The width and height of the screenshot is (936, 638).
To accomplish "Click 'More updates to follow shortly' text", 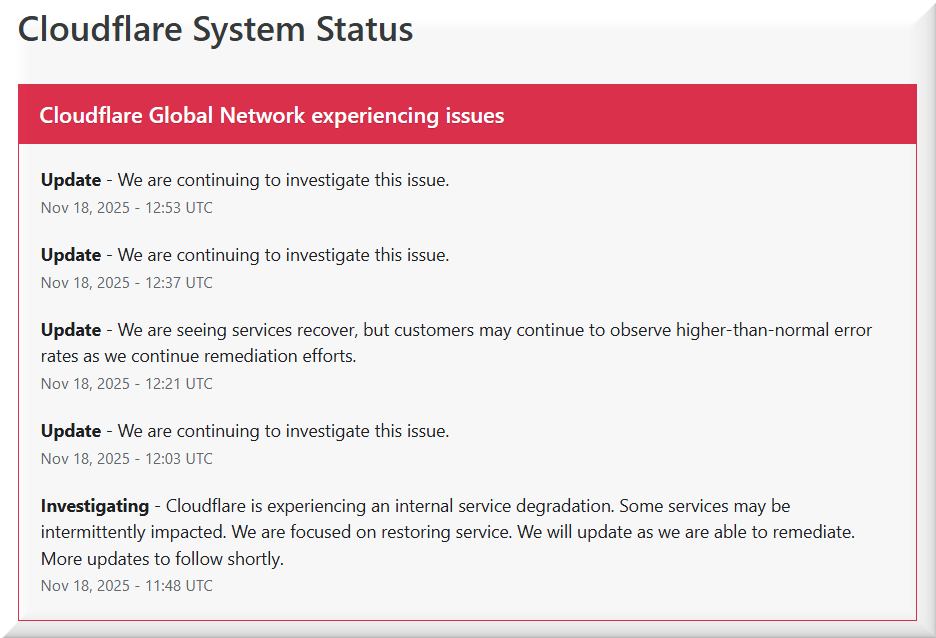I will [x=162, y=559].
